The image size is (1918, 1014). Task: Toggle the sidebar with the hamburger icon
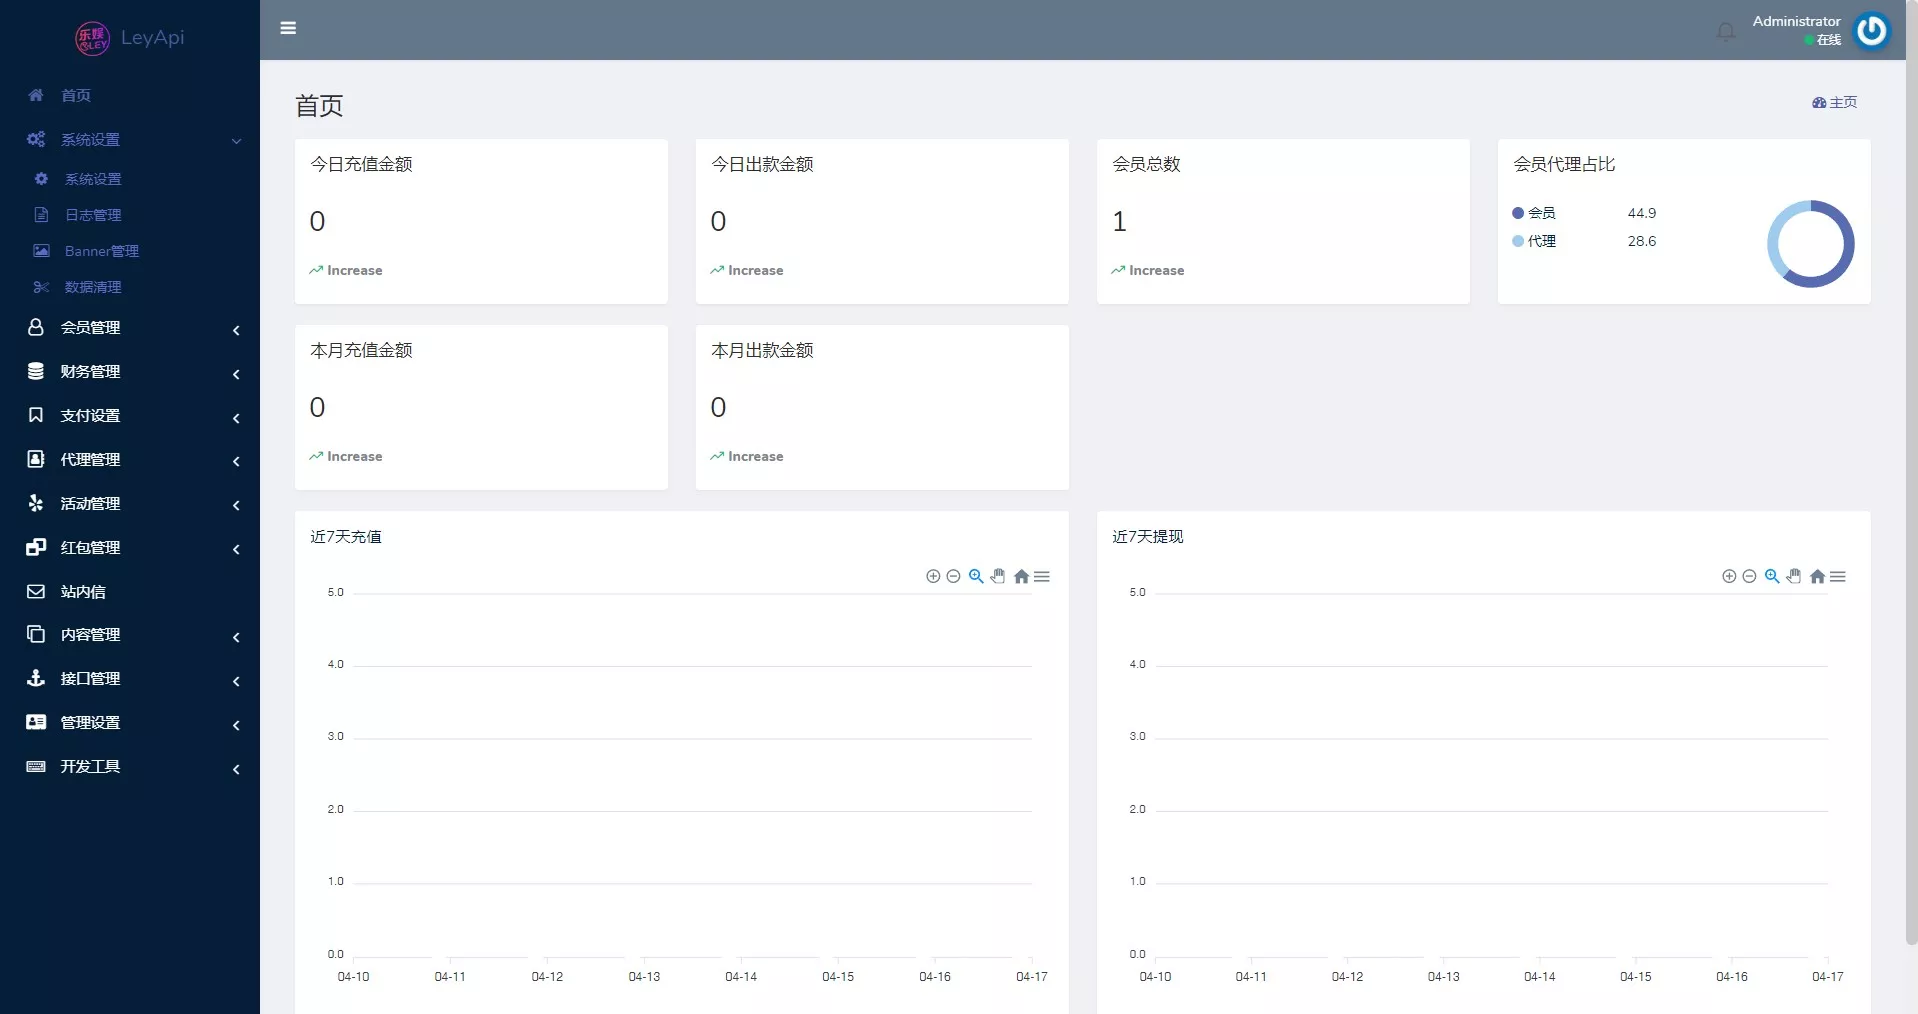289,28
